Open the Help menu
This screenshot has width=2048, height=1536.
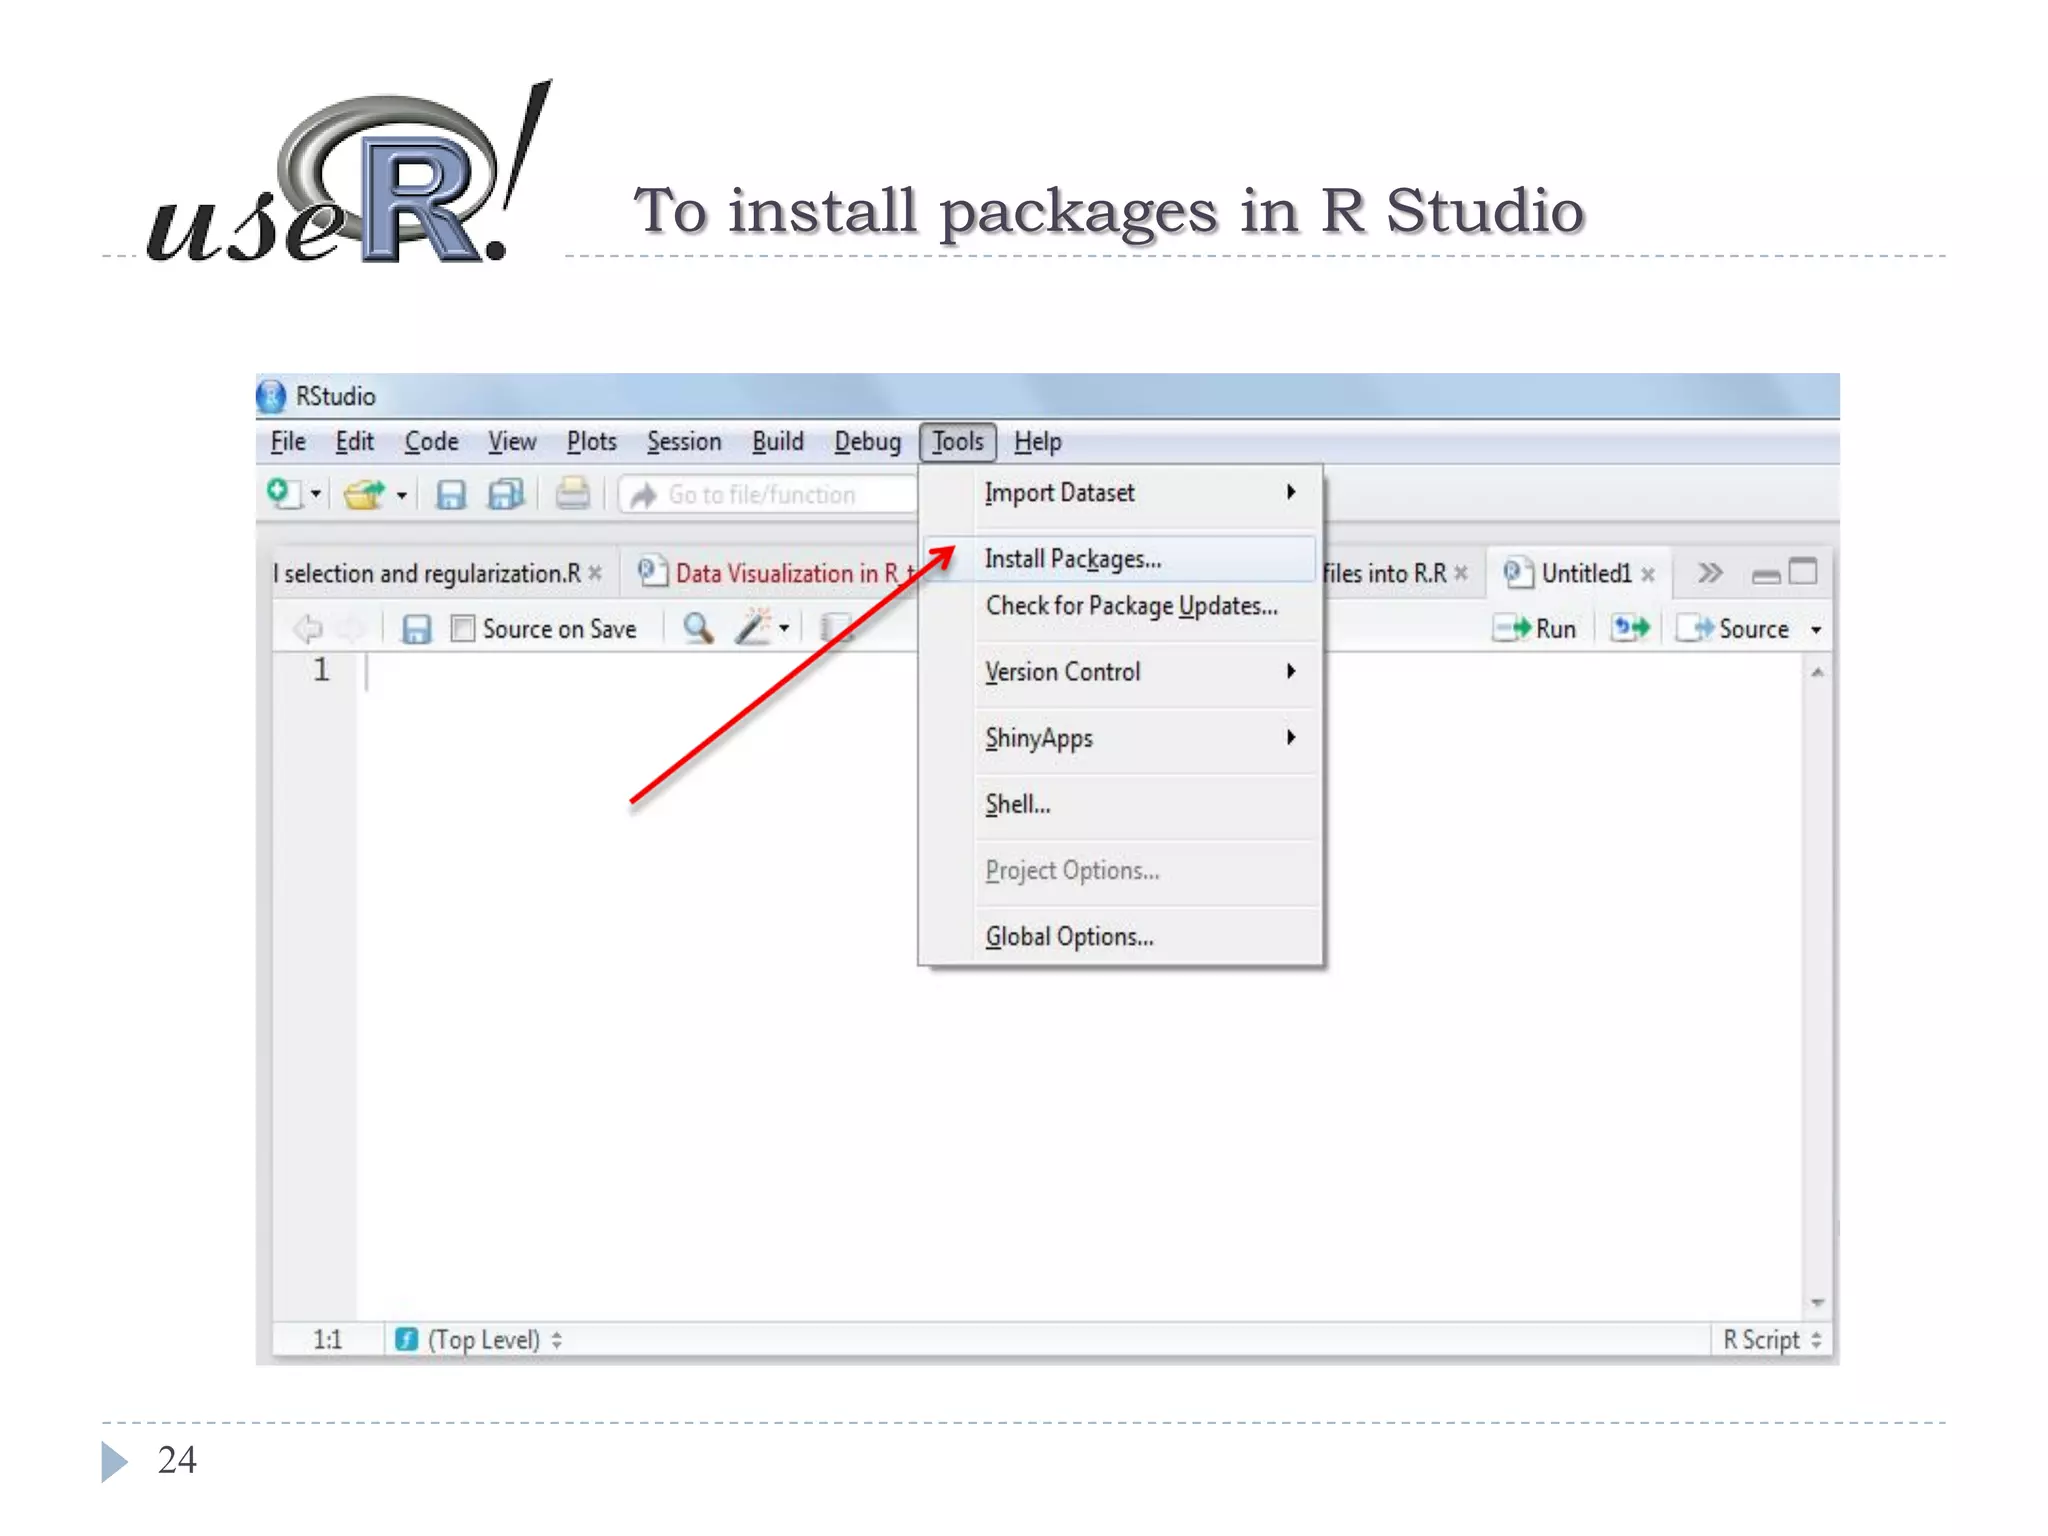(1037, 442)
